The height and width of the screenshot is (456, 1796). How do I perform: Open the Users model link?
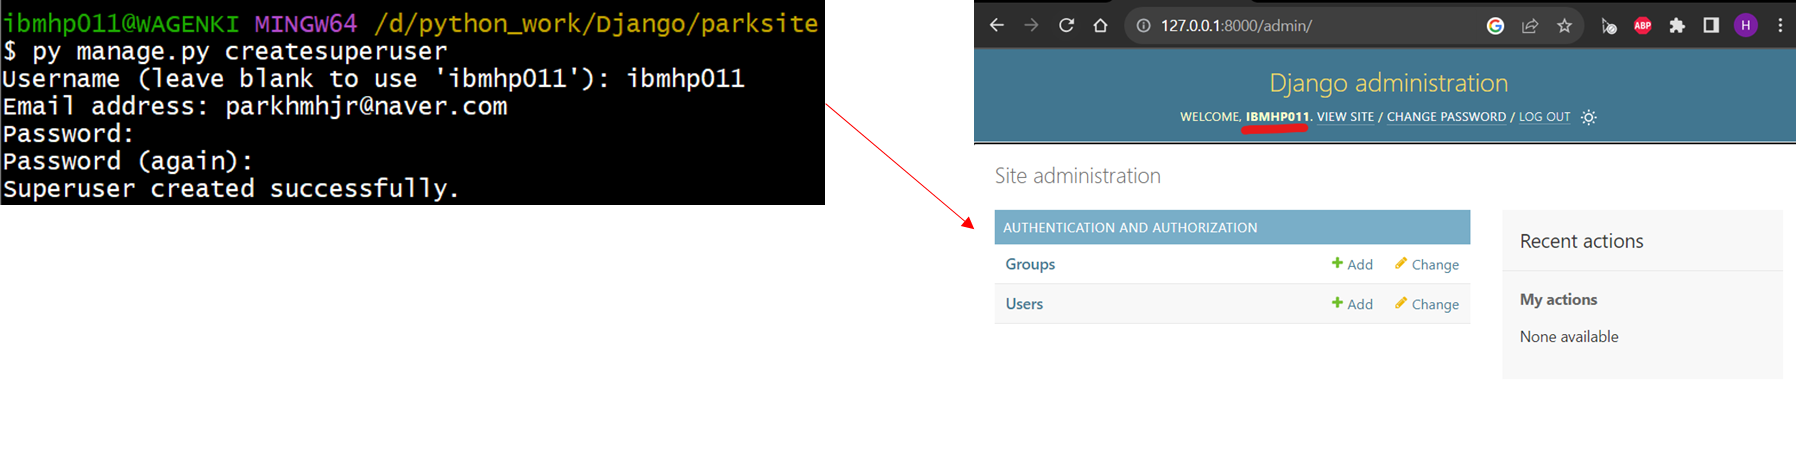(x=1024, y=304)
